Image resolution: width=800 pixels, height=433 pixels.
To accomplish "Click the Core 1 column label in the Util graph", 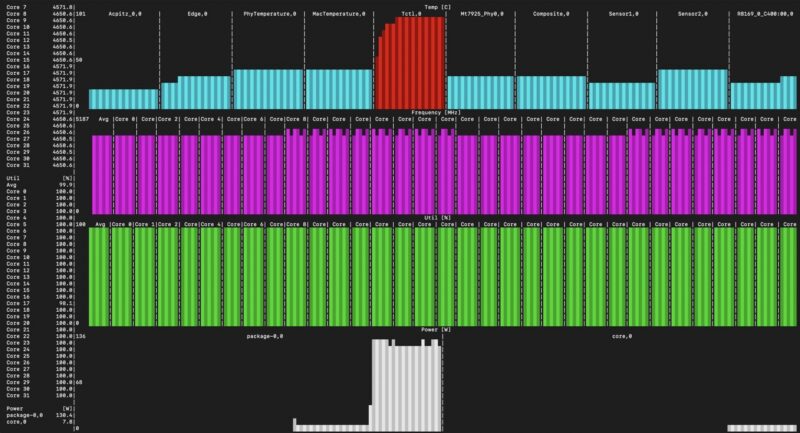I will click(x=144, y=224).
